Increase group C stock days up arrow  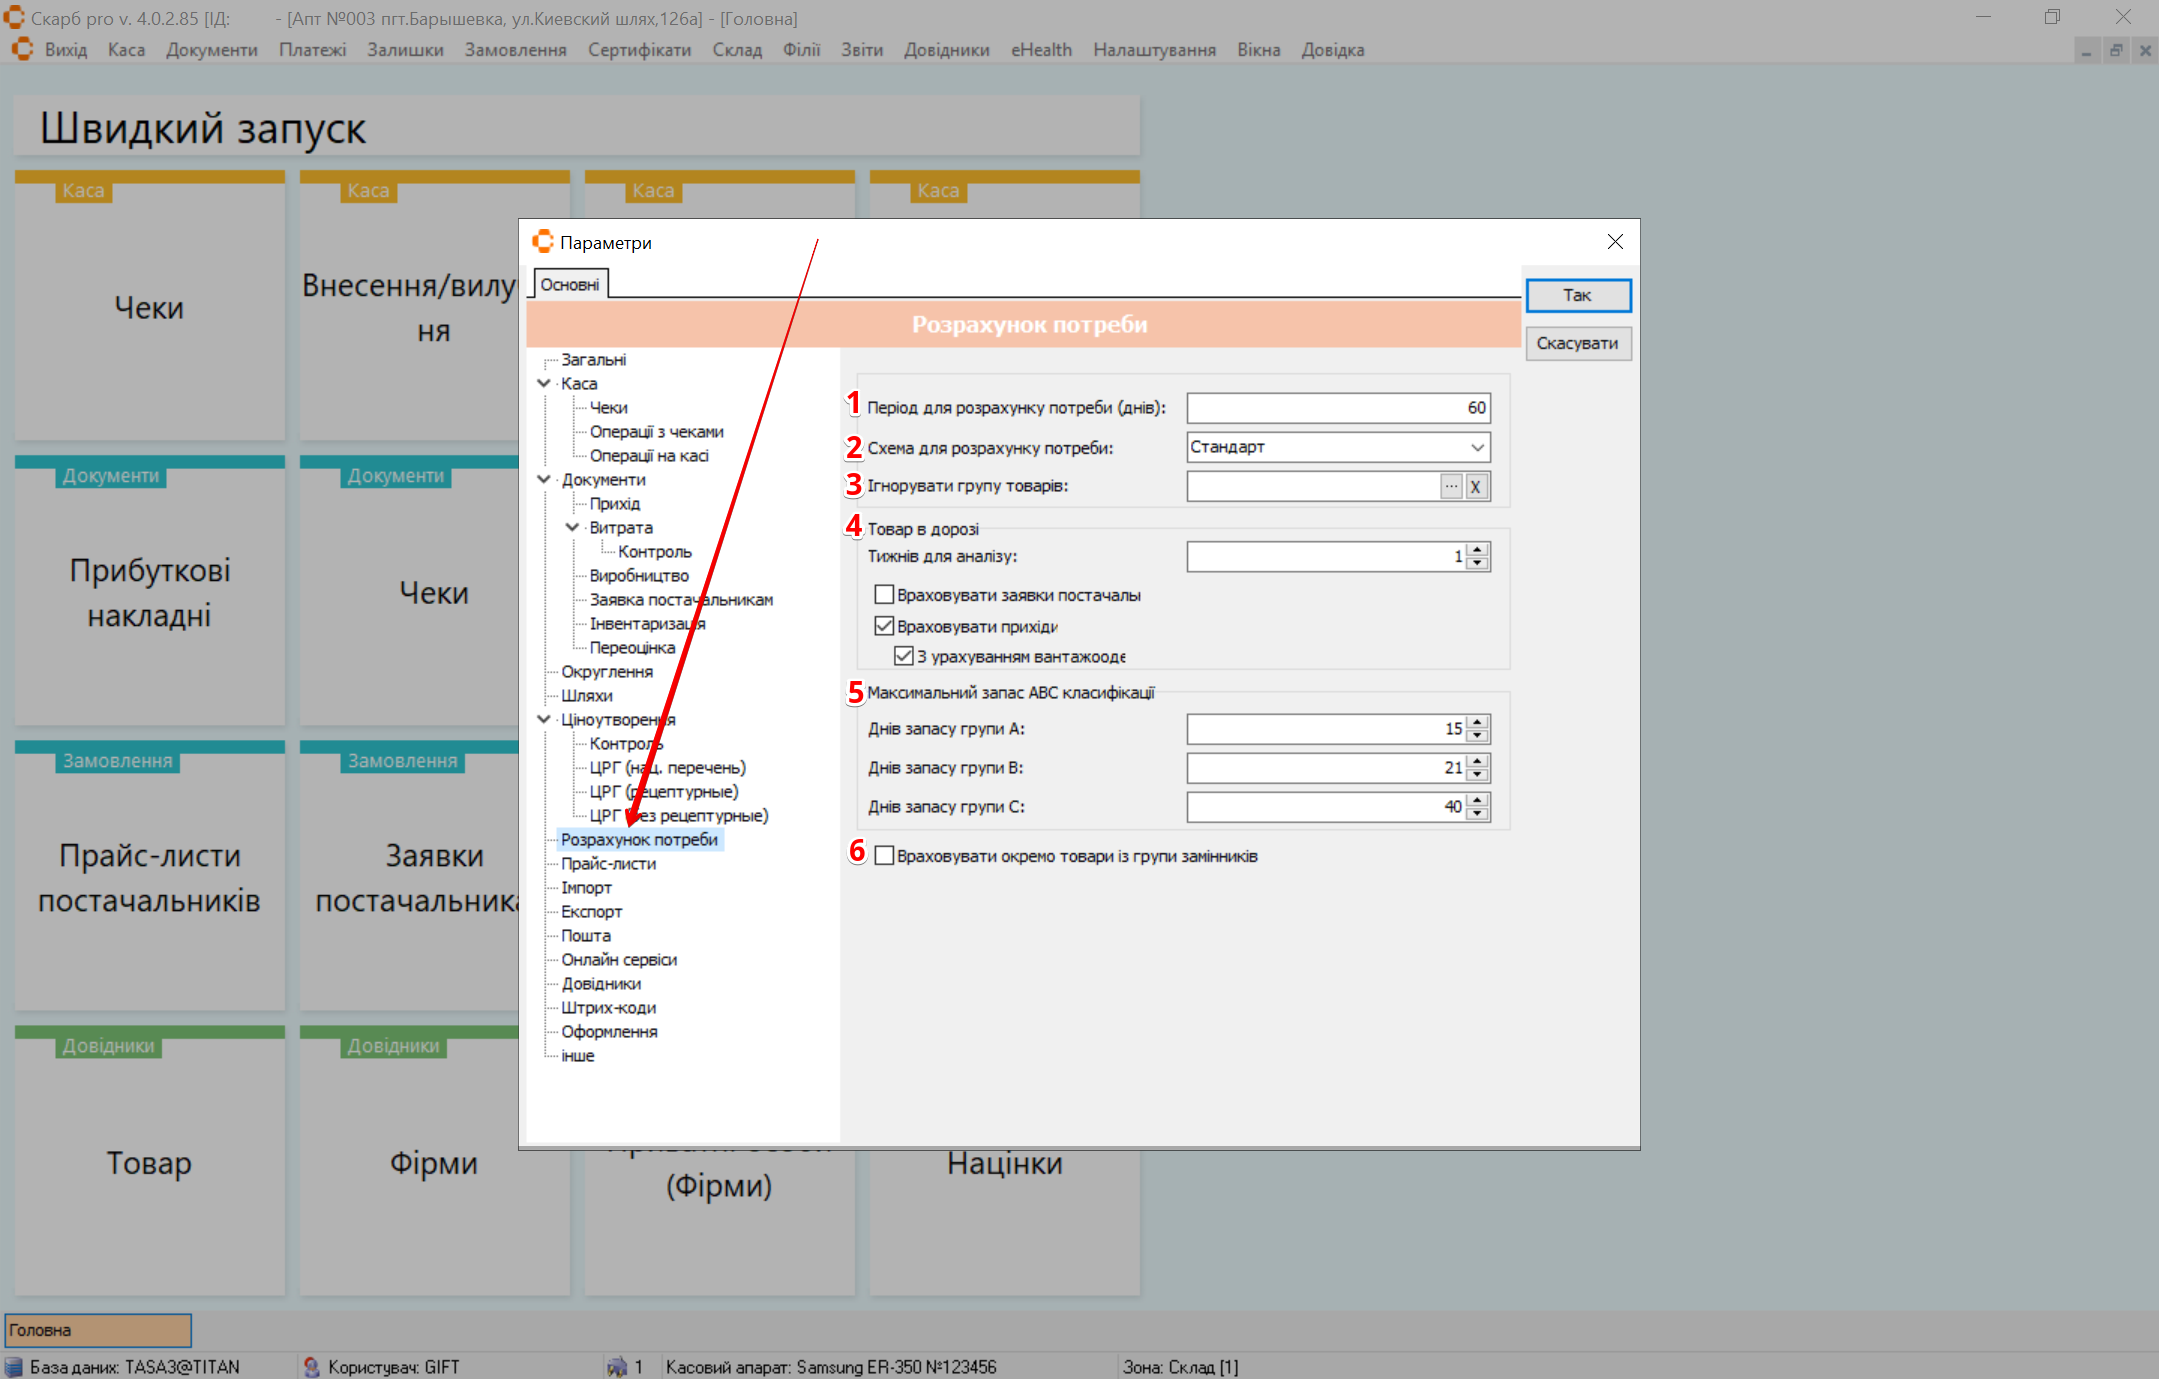(x=1477, y=800)
